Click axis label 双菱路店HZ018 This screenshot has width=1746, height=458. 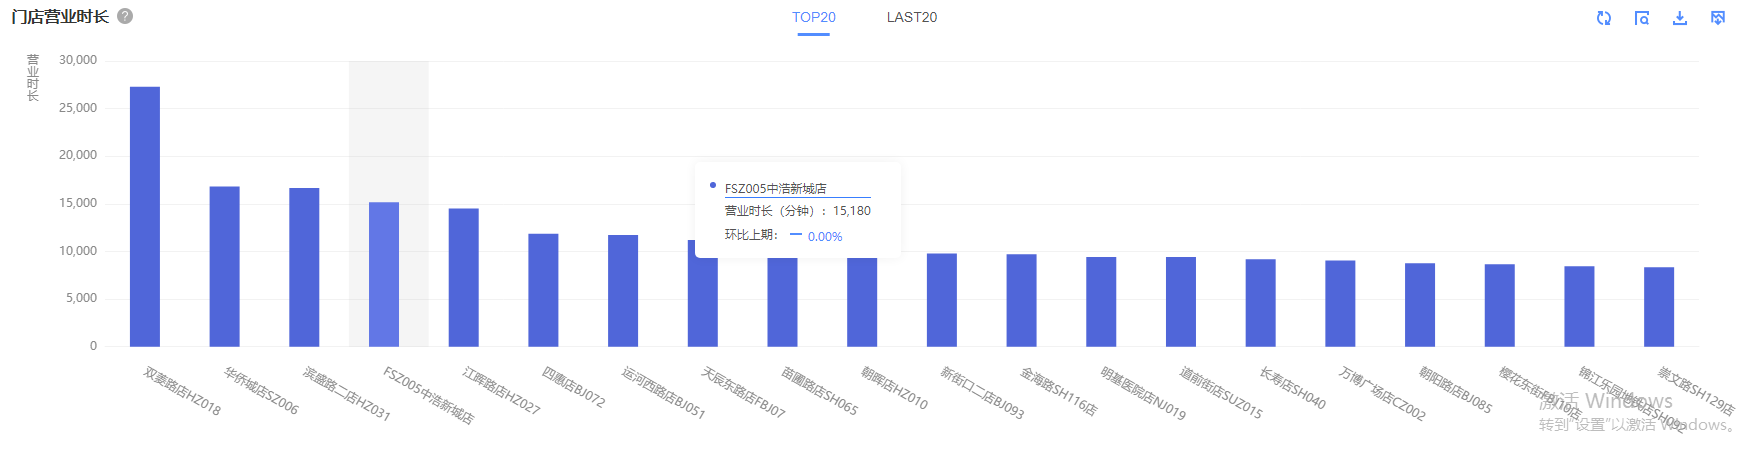coord(181,391)
